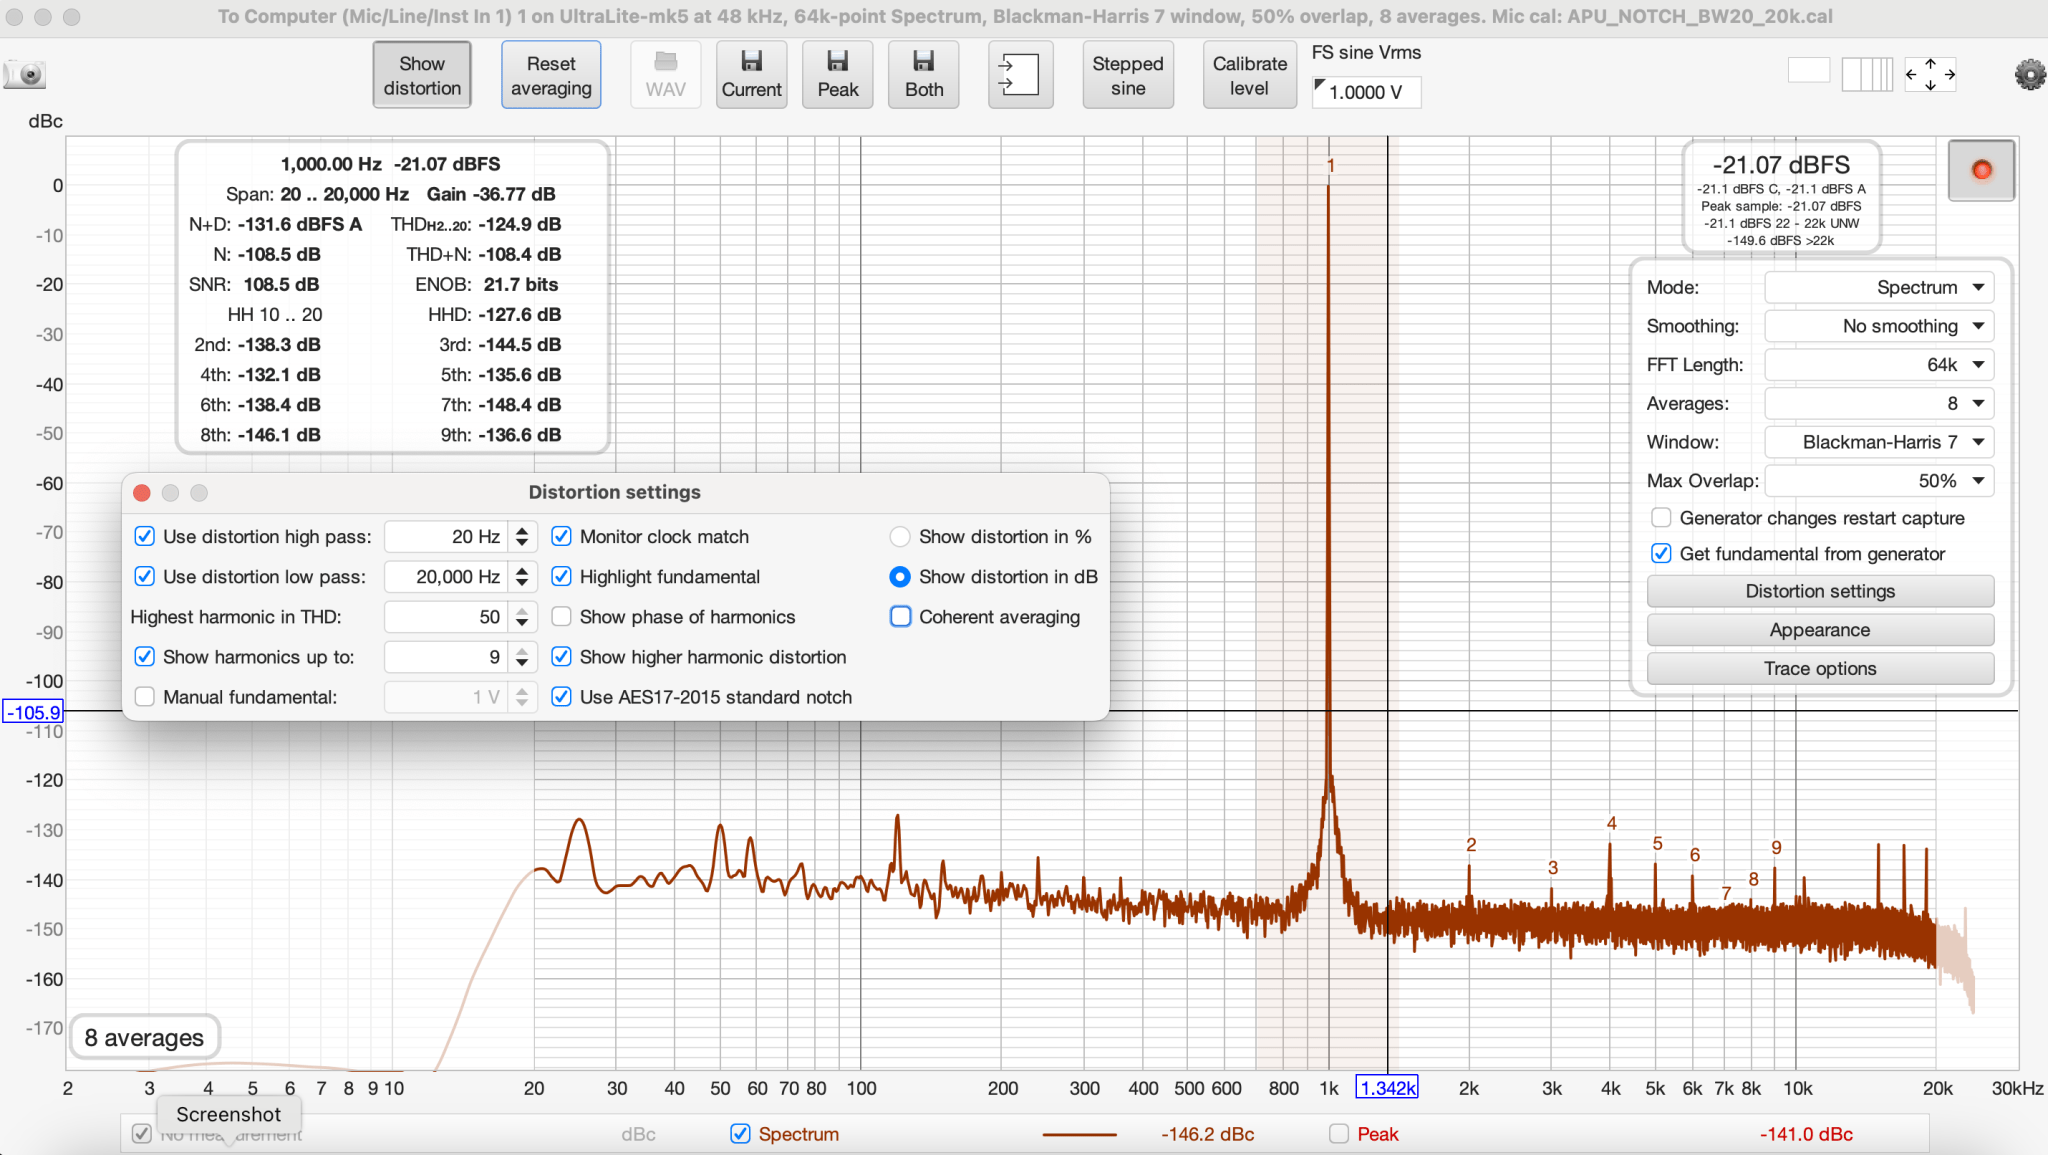Click Show harmonics up to stepper
Image resolution: width=2048 pixels, height=1155 pixels.
point(522,657)
